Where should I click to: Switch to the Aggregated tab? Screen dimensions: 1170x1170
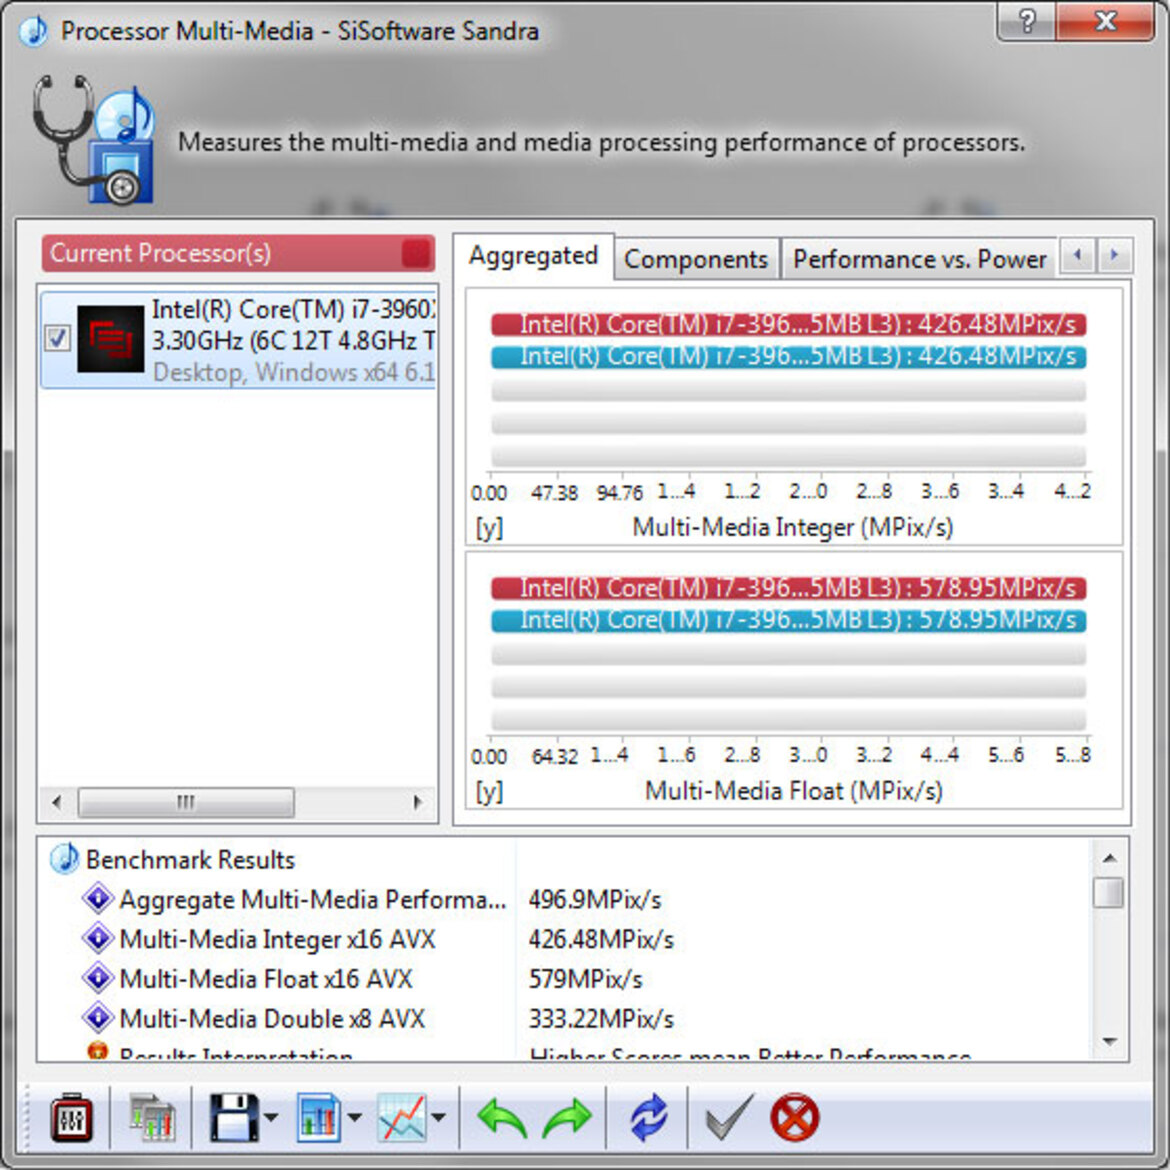click(534, 256)
